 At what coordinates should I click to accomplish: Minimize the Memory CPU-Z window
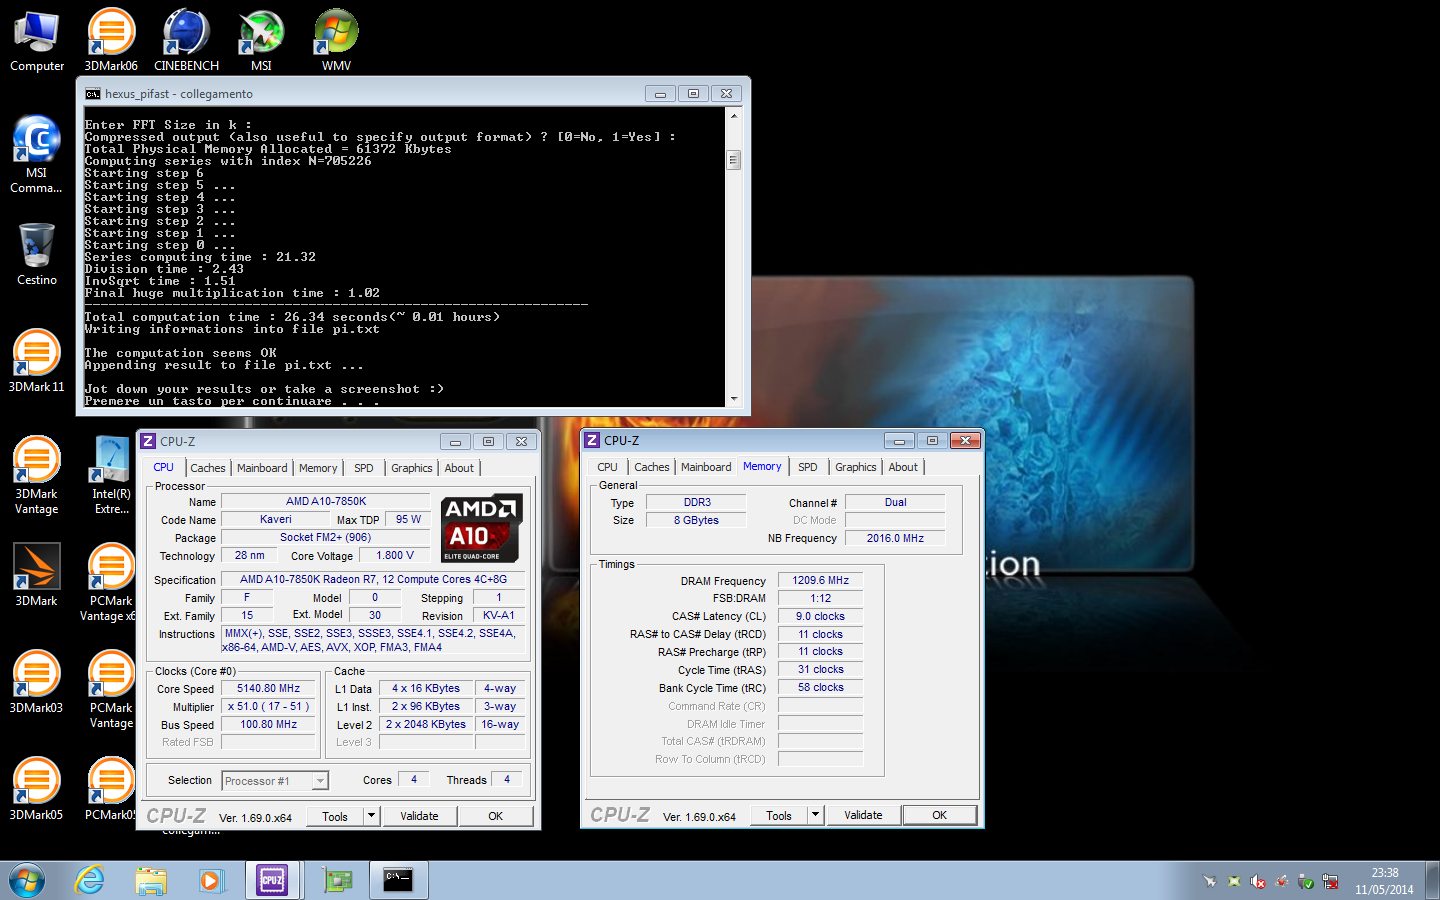click(x=898, y=440)
